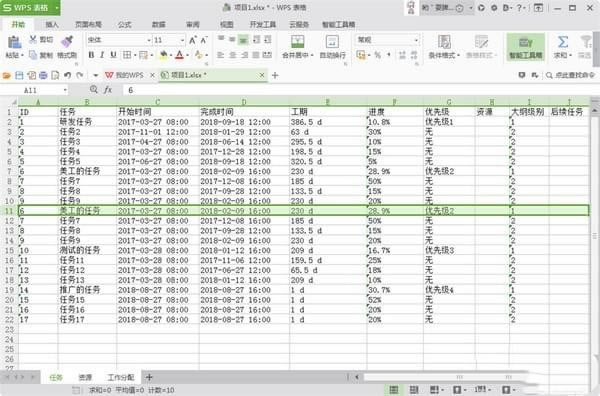Click the Save icon in quick toolbar
The width and height of the screenshot is (600, 396).
point(19,75)
